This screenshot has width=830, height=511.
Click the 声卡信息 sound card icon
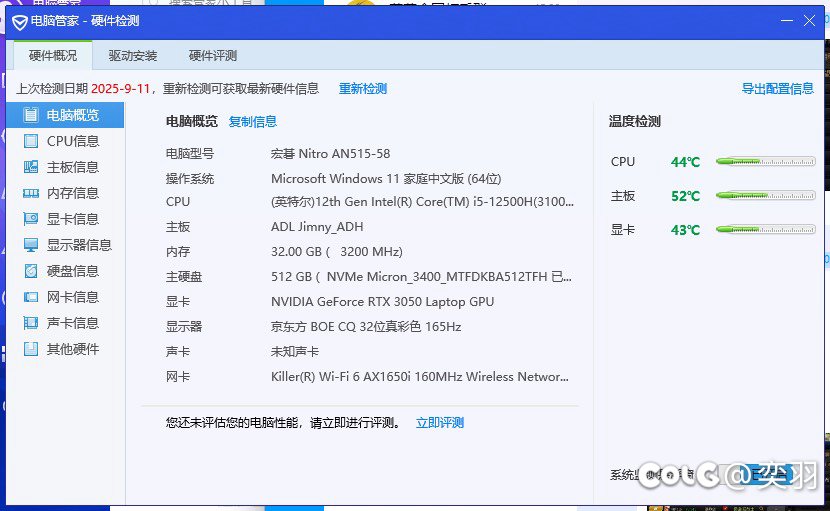coord(31,323)
